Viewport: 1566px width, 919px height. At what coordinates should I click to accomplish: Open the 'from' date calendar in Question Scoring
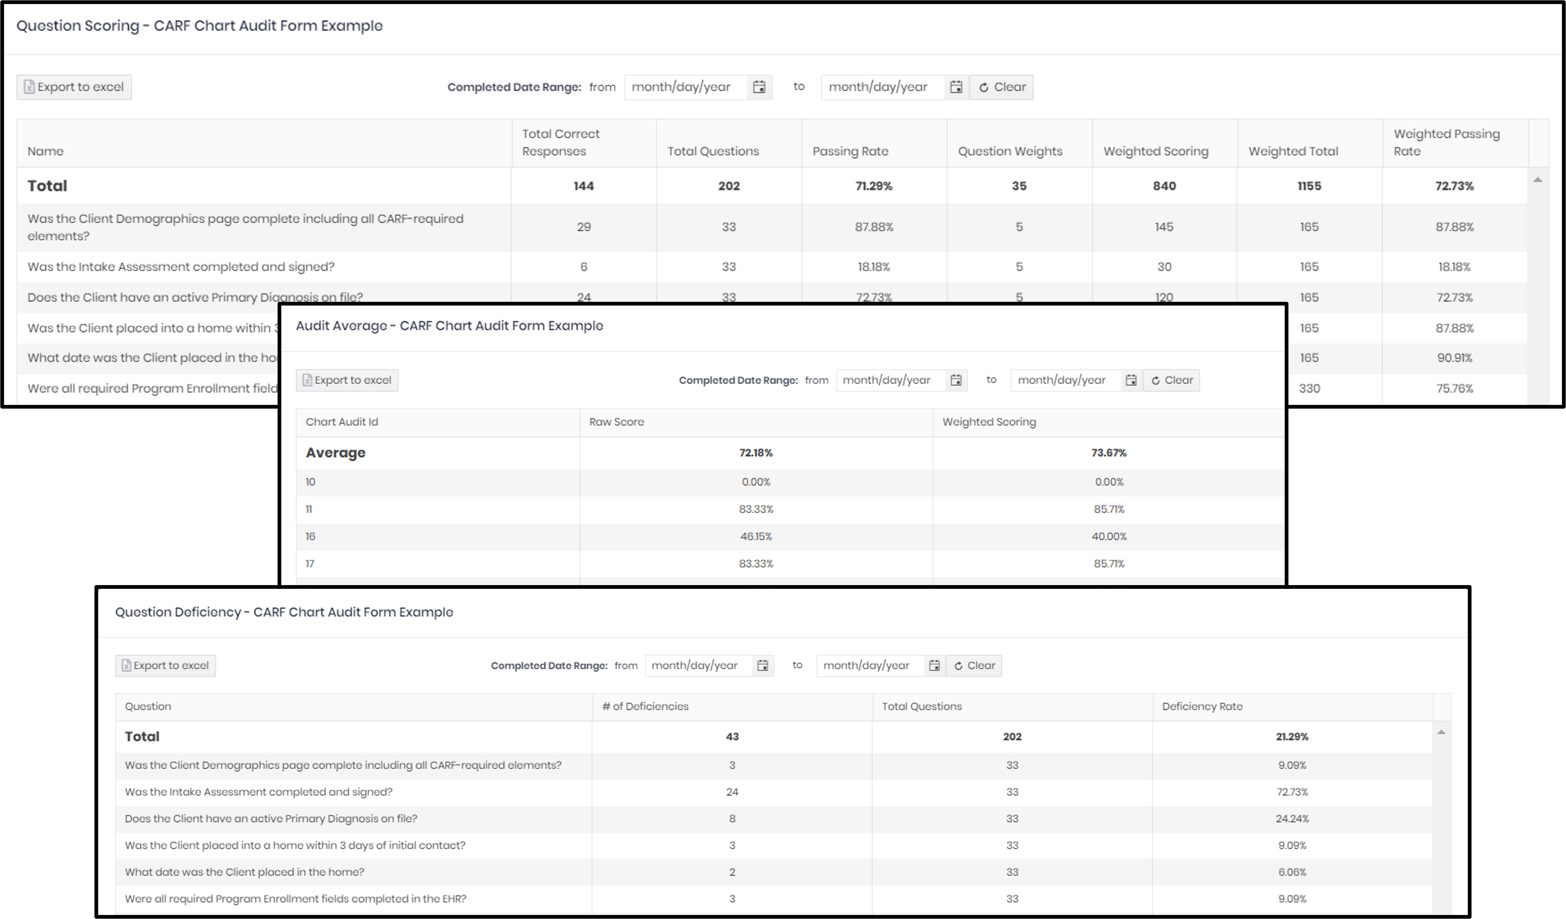[x=760, y=87]
